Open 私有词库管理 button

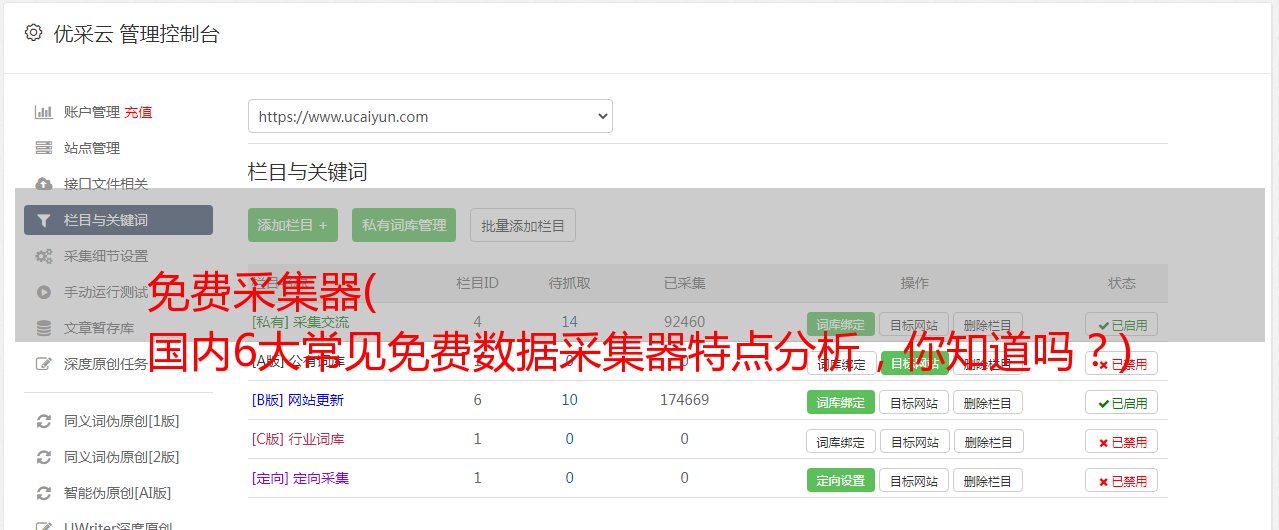pyautogui.click(x=404, y=225)
